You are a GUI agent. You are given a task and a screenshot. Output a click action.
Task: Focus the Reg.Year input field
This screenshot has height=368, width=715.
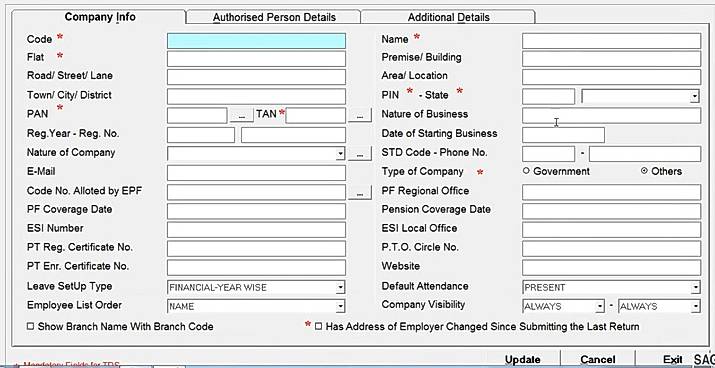click(x=201, y=135)
